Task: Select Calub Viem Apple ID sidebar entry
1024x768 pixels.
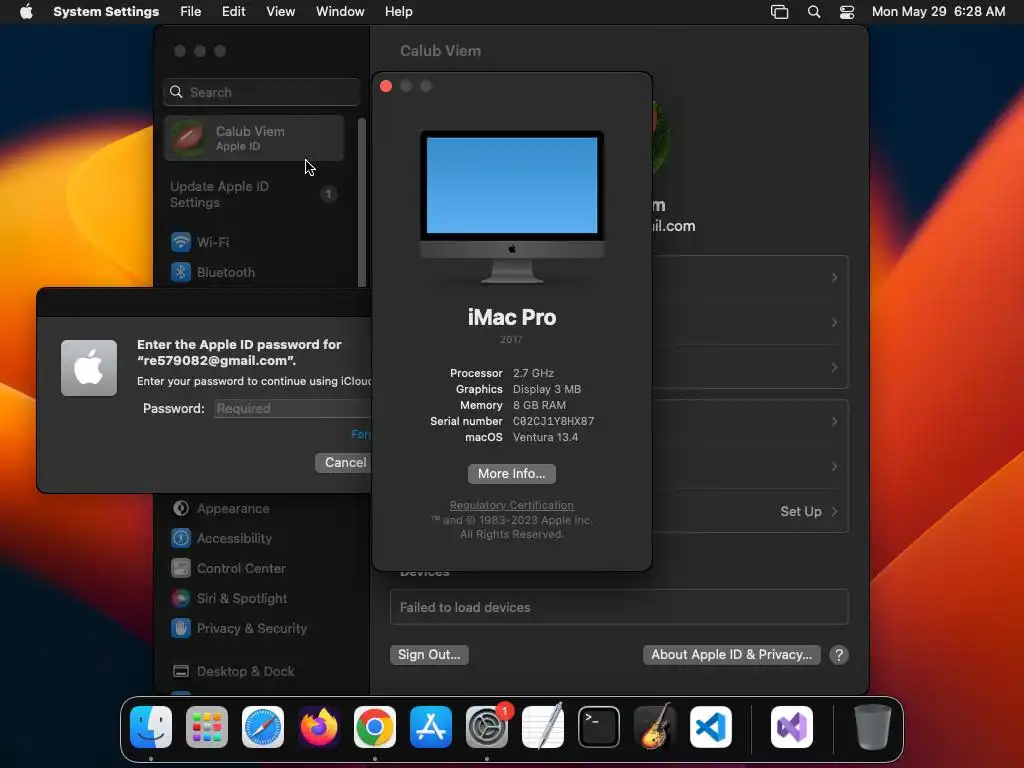Action: pyautogui.click(x=254, y=138)
